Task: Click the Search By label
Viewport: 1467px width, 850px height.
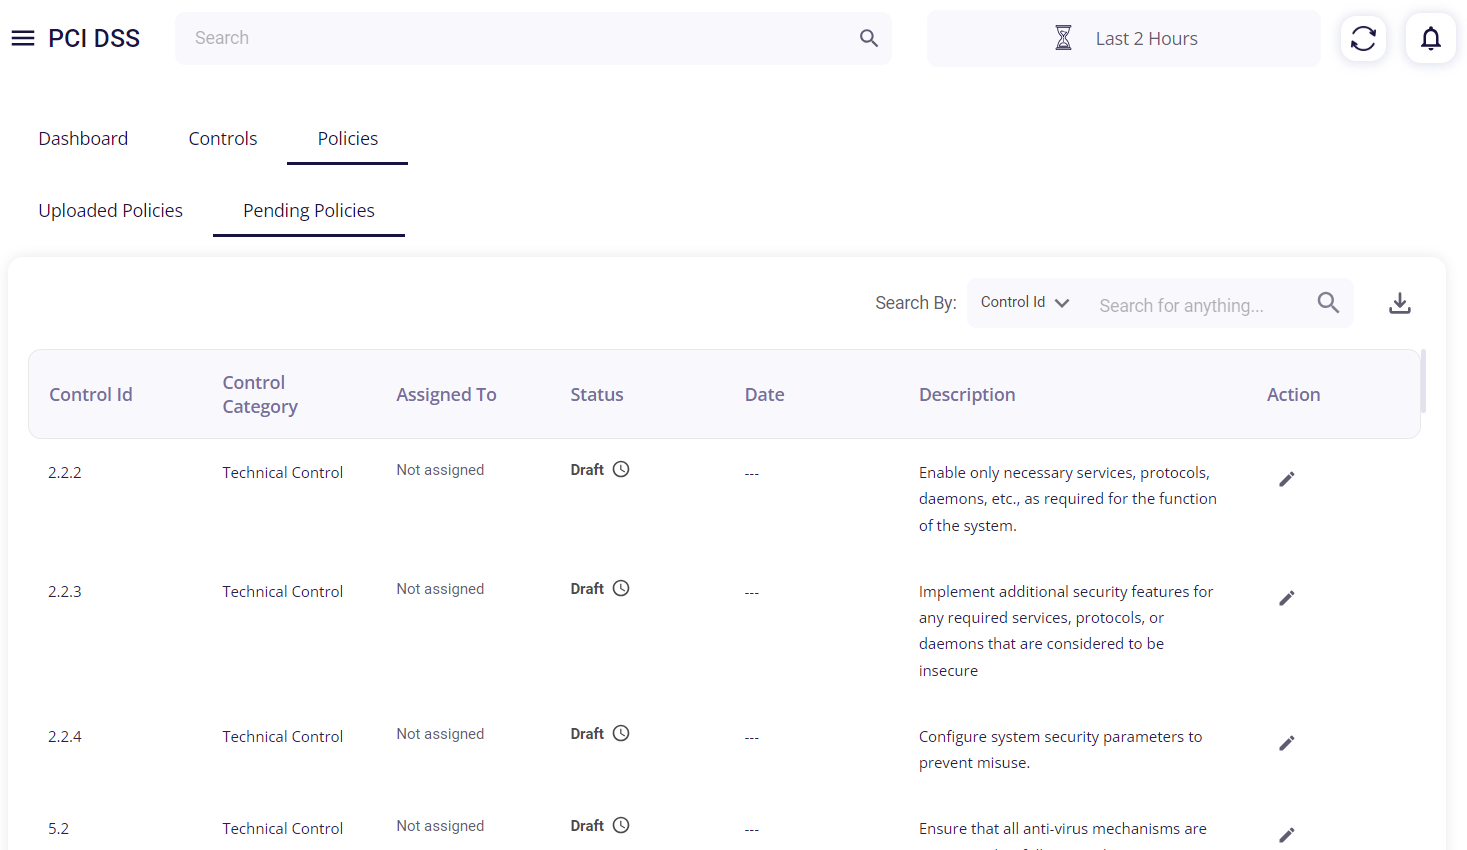Action: point(916,303)
